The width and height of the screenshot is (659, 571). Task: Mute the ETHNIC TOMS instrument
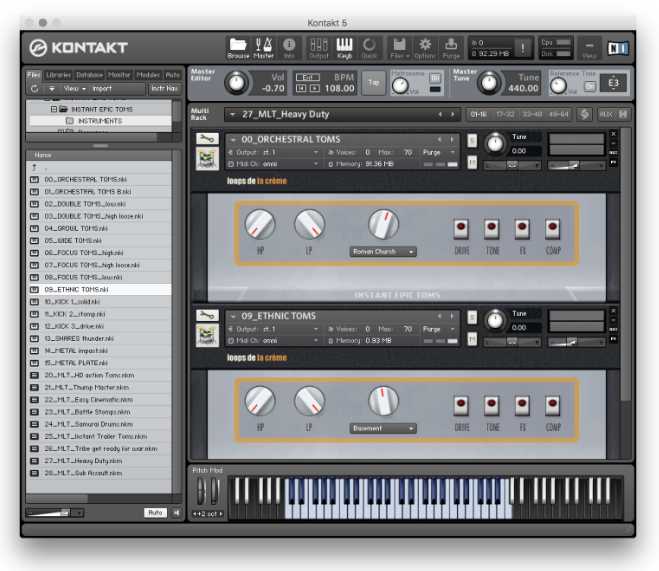click(x=472, y=339)
